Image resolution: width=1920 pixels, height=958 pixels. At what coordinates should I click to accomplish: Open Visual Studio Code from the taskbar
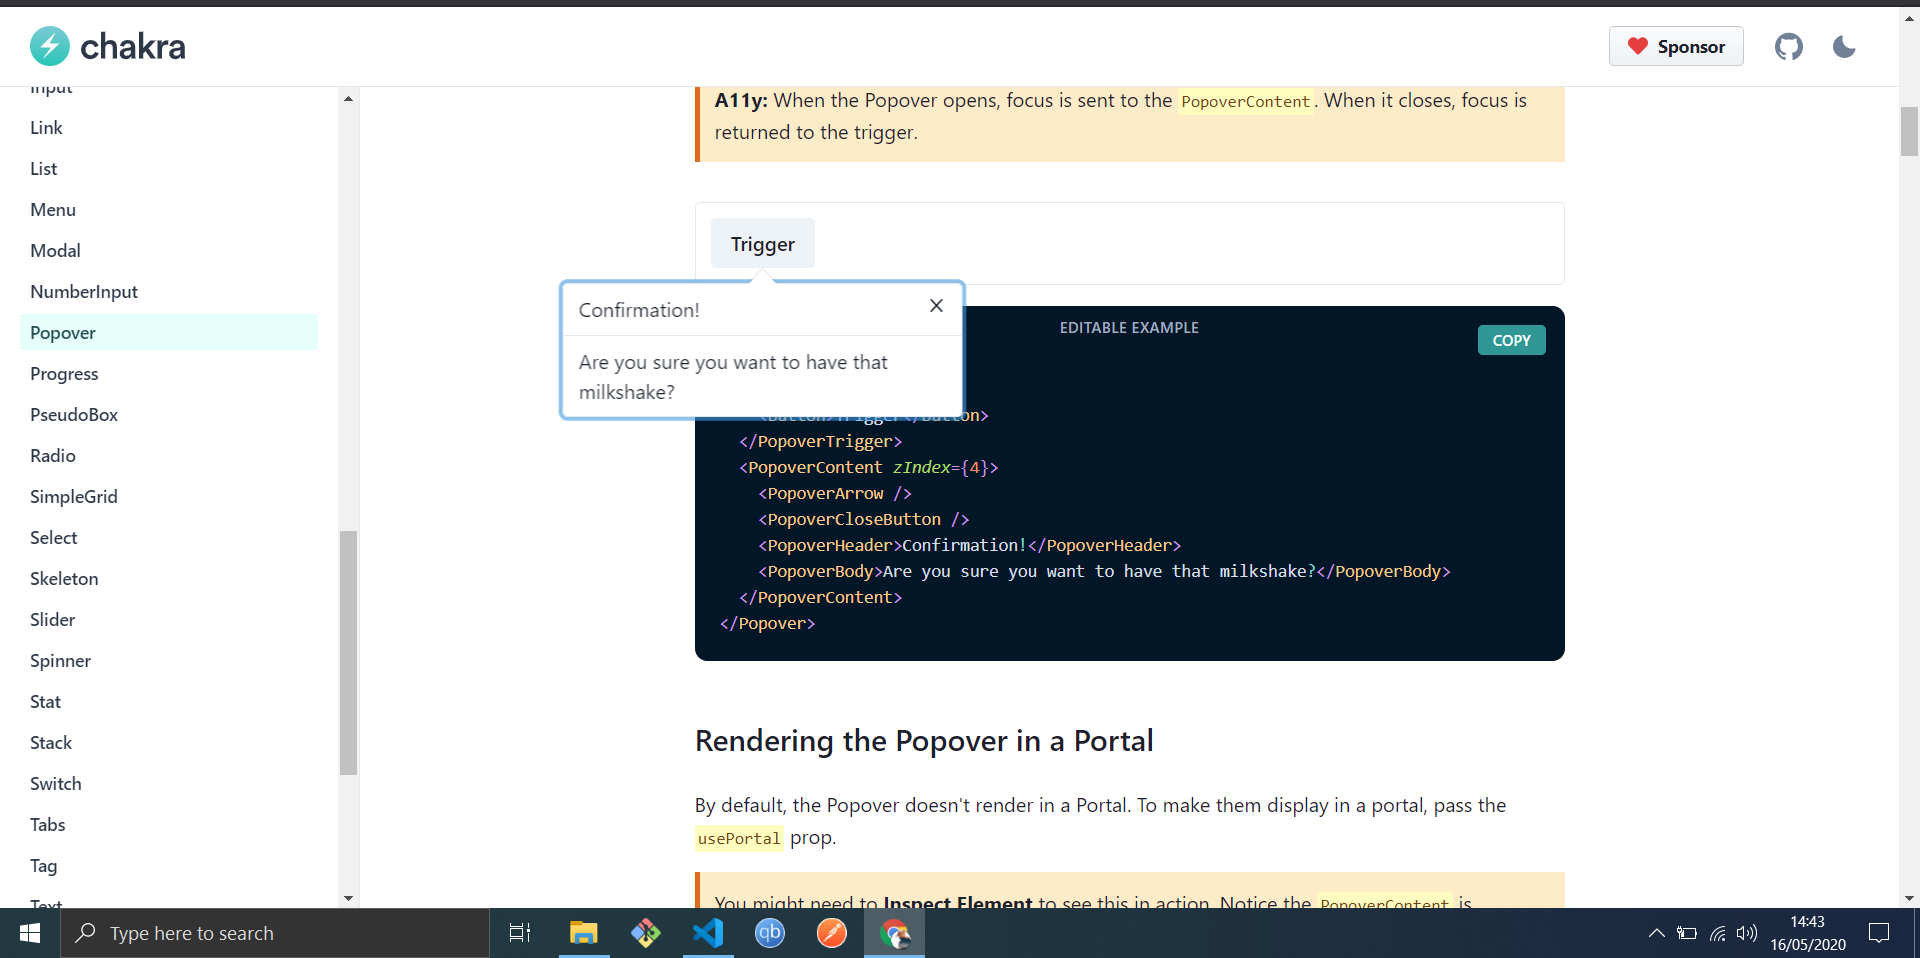coord(708,933)
